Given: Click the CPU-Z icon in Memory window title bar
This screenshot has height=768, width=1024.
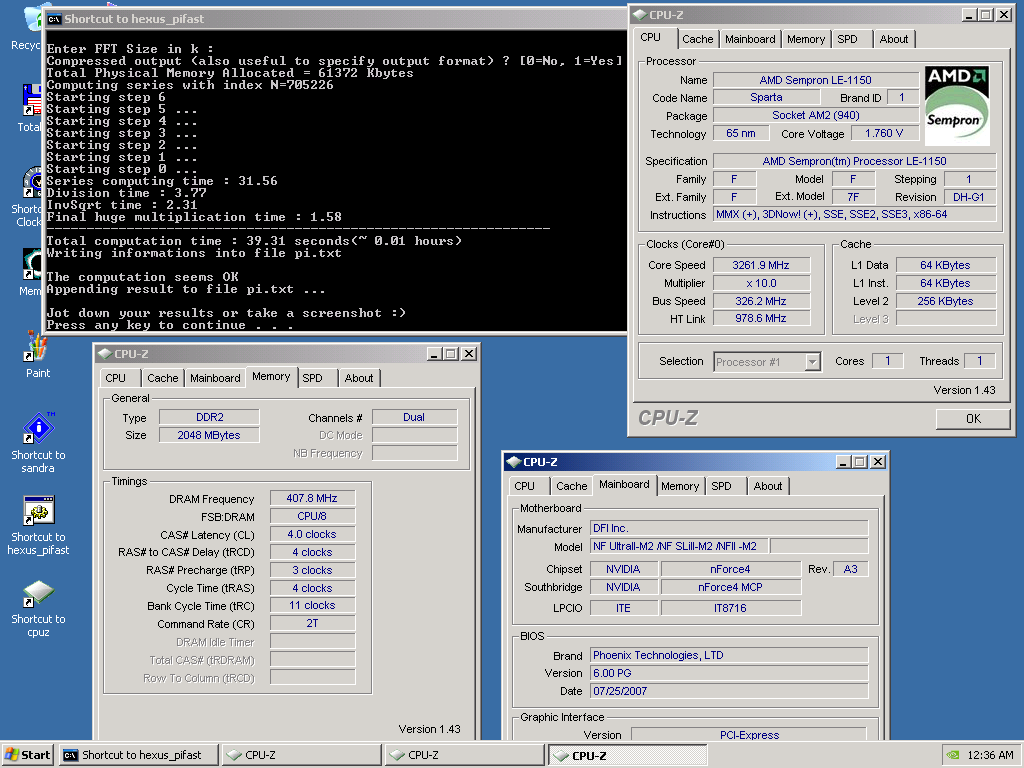Looking at the screenshot, I should 104,354.
